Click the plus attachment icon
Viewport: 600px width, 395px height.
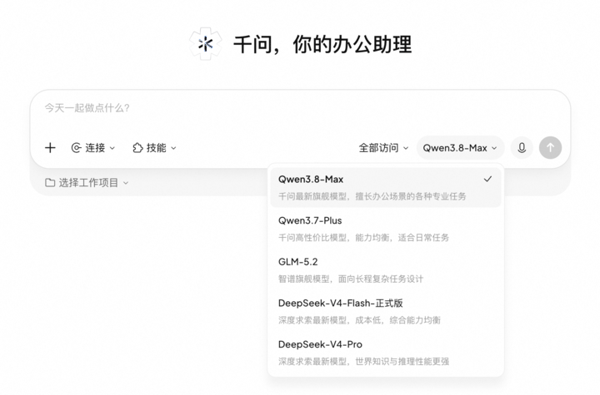(50, 148)
